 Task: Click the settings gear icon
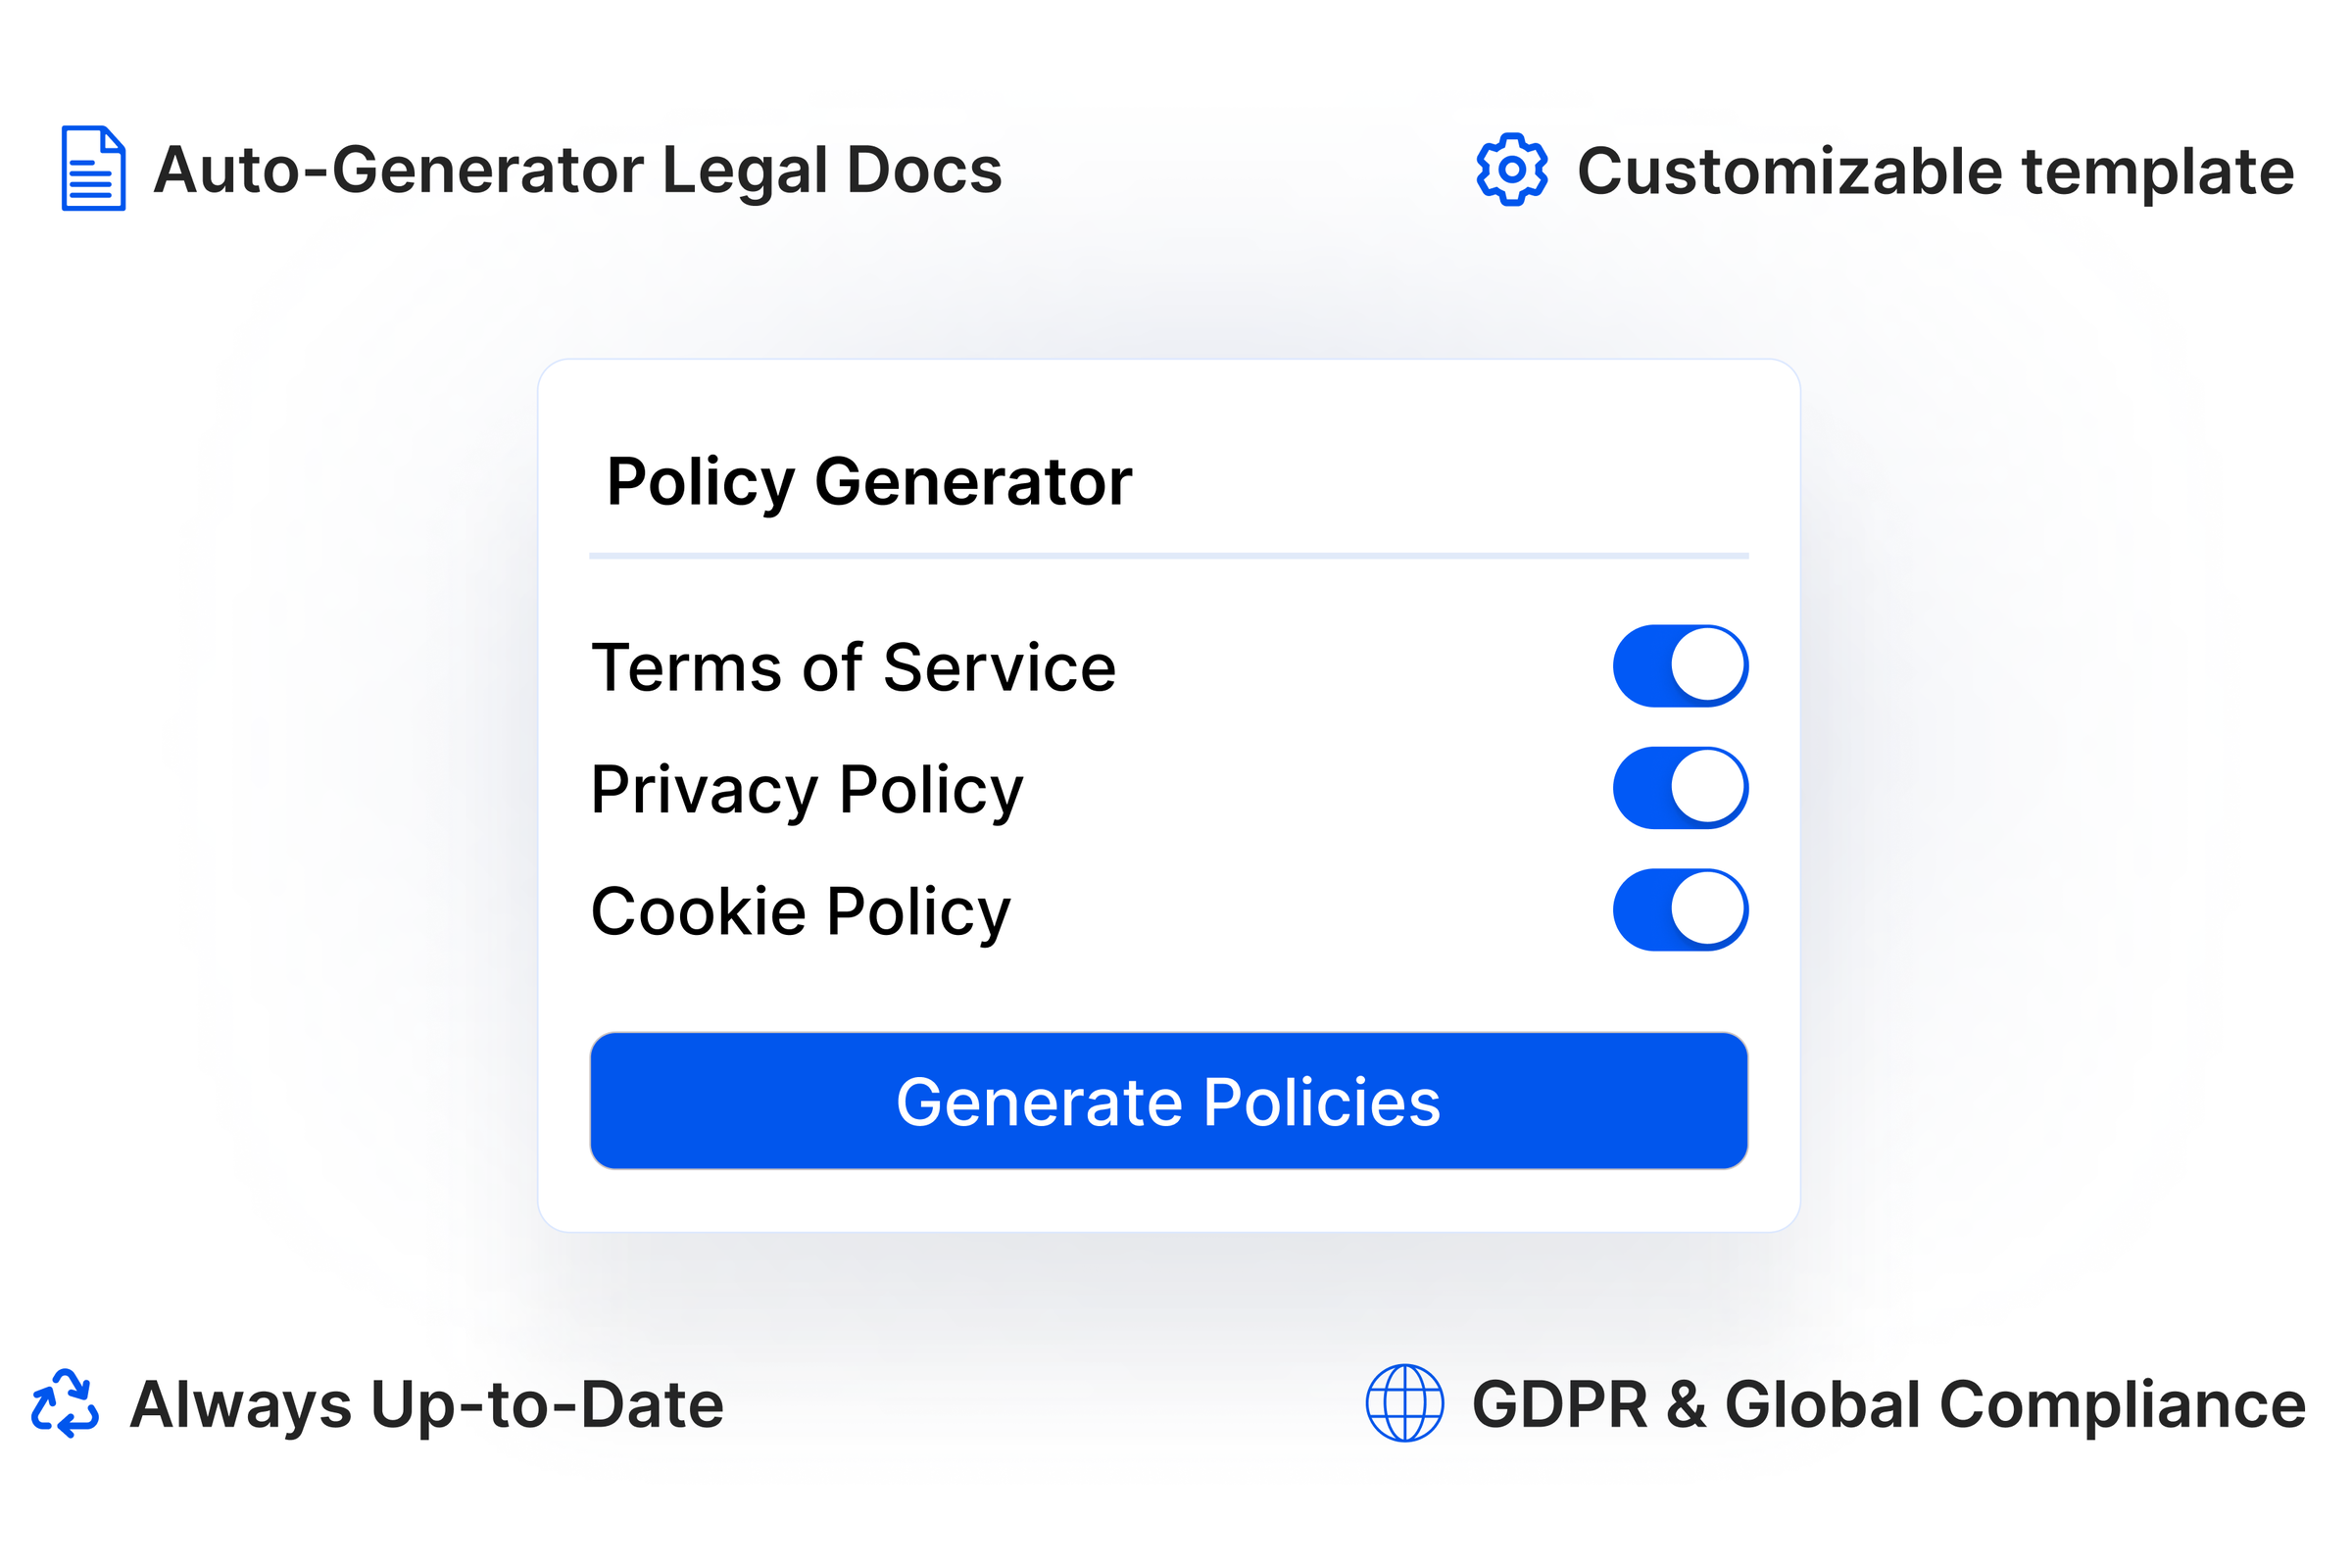[x=1512, y=169]
